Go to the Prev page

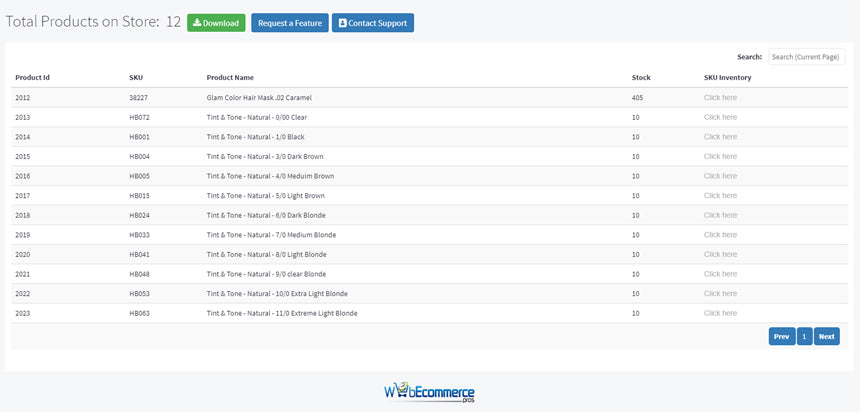tap(782, 336)
